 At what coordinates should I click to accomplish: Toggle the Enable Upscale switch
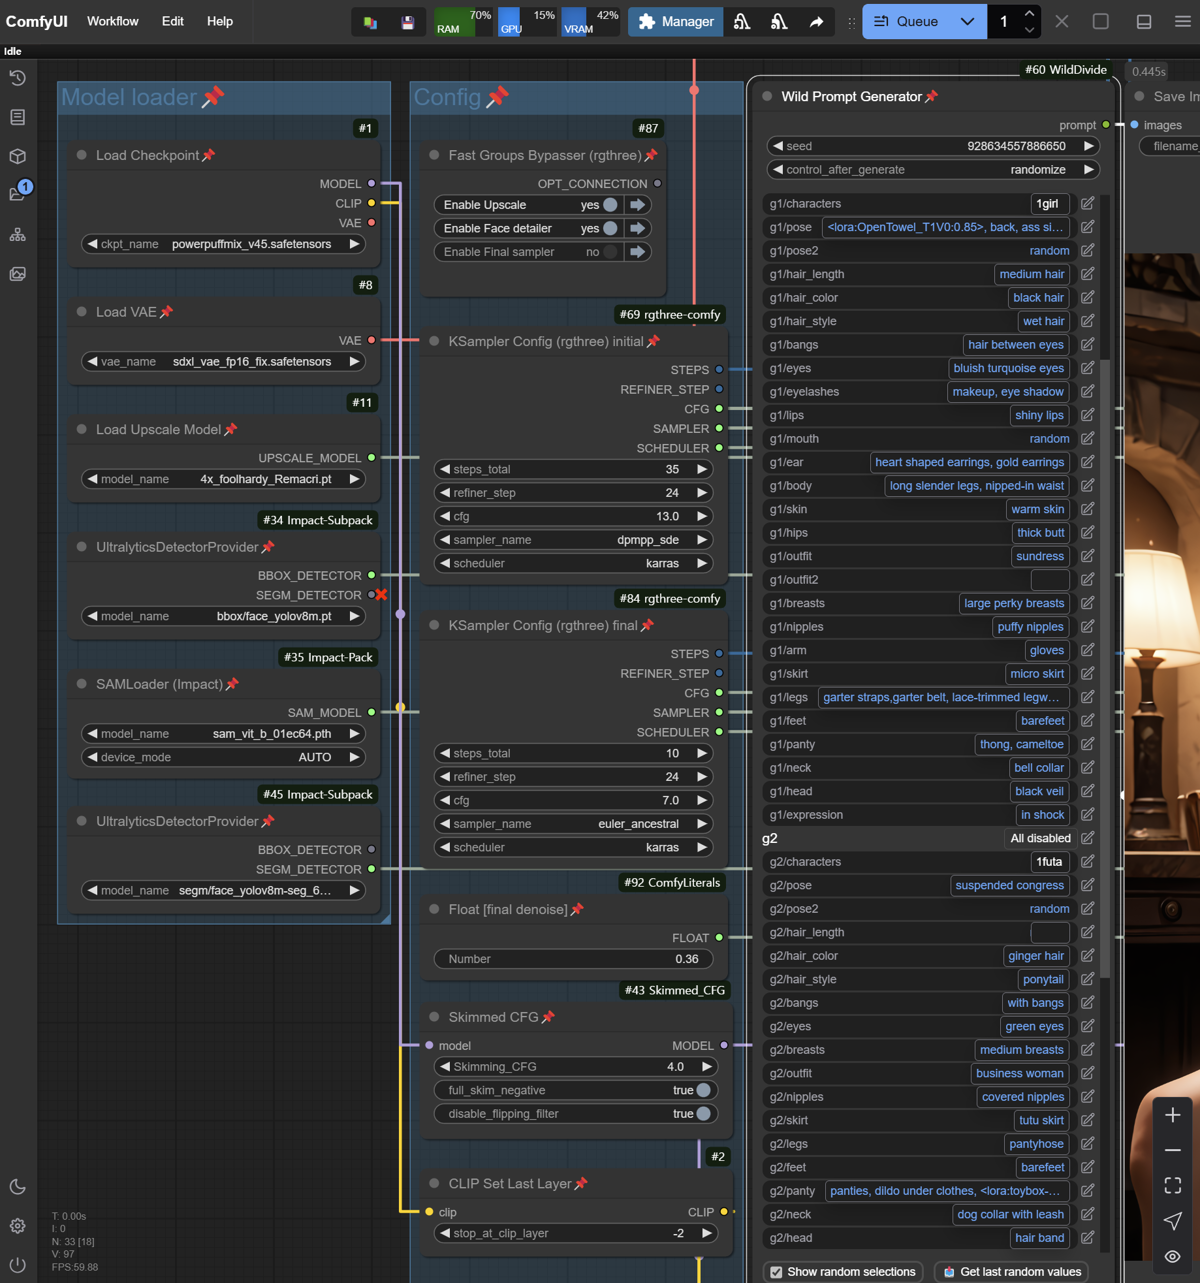coord(609,205)
